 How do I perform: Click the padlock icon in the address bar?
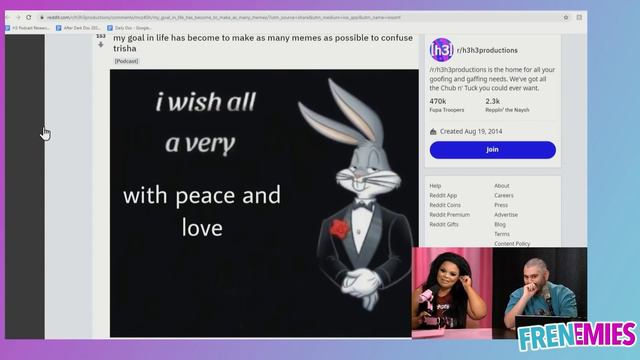tap(41, 18)
